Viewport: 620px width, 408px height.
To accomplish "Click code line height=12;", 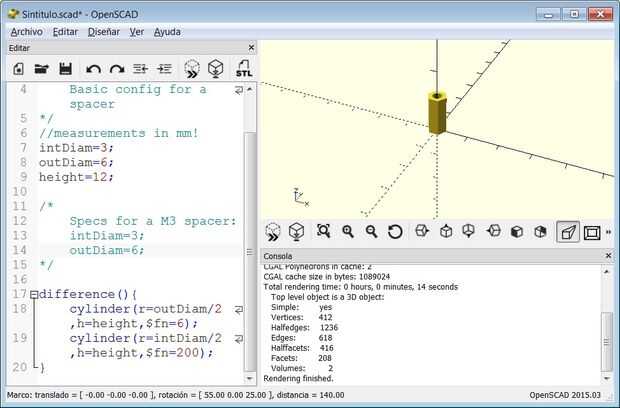I will click(76, 177).
